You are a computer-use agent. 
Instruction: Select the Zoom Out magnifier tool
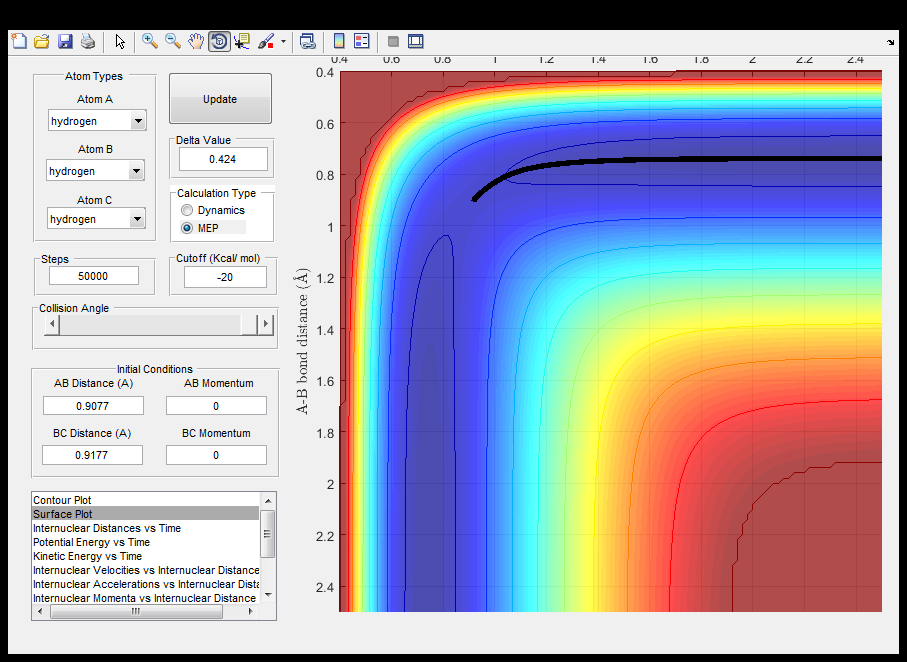(x=173, y=41)
